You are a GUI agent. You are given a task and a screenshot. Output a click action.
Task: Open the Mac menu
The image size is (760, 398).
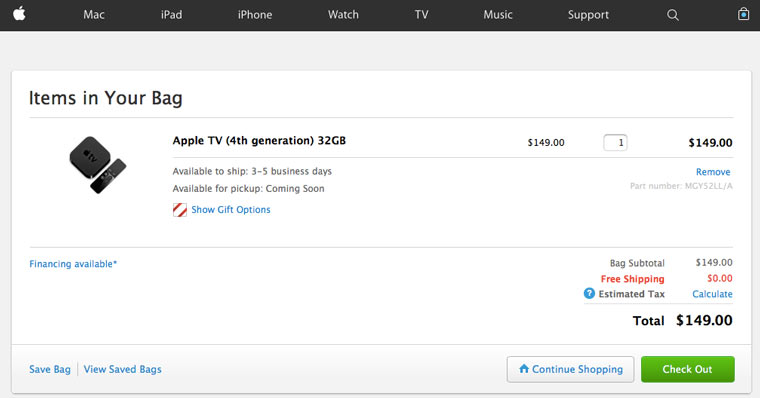click(x=94, y=15)
